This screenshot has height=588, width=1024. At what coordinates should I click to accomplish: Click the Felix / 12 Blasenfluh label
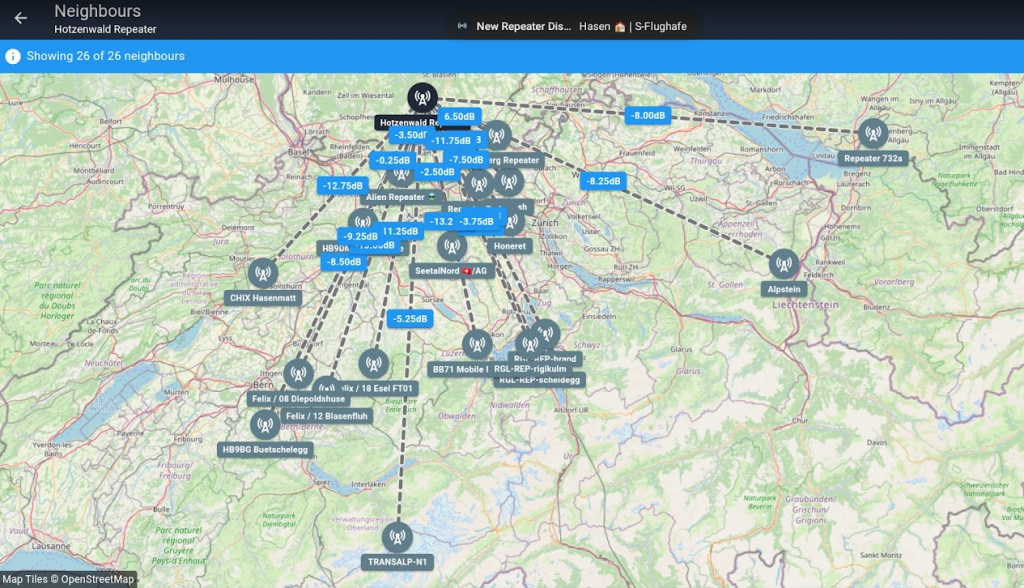point(324,416)
